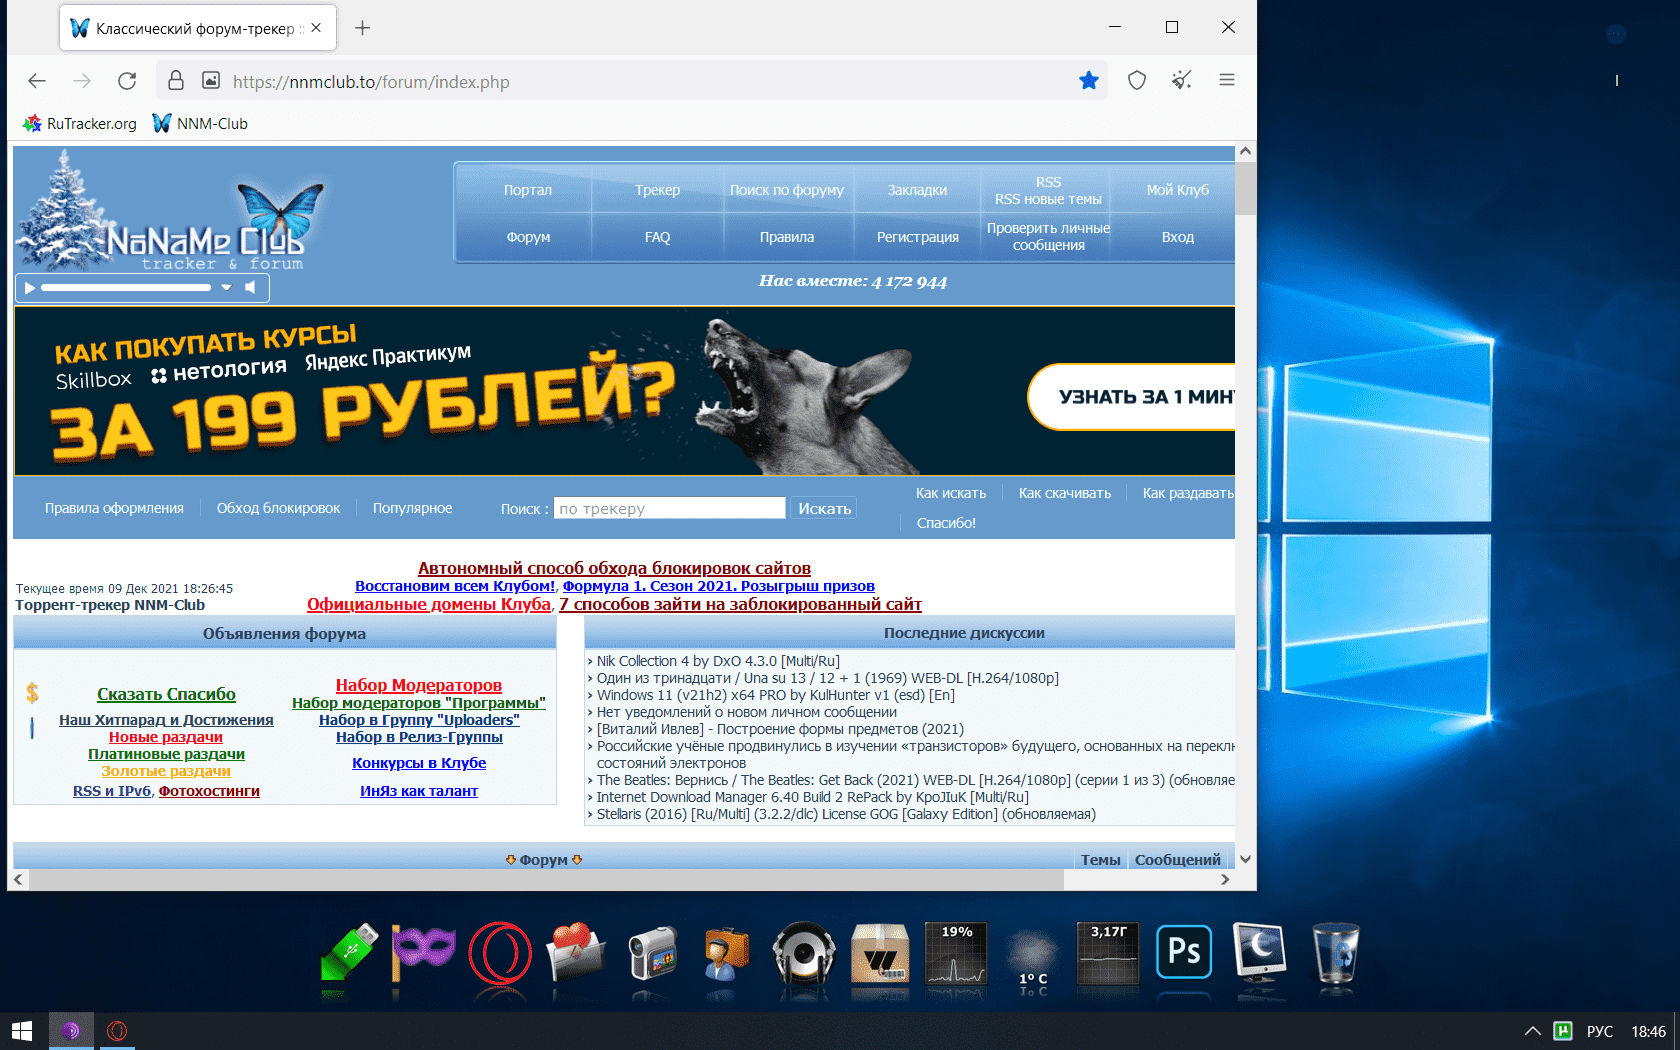Open the Закладки menu item
Viewport: 1680px width, 1050px height.
pos(917,190)
